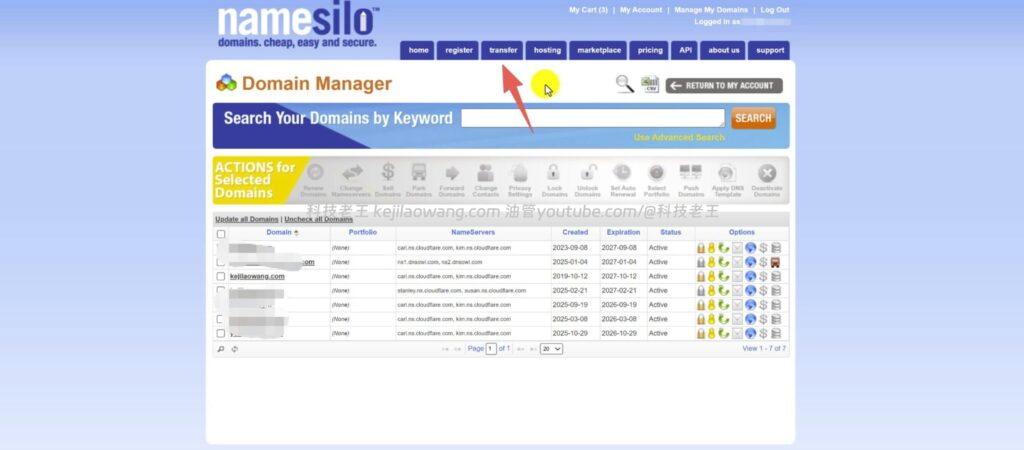Screen dimensions: 1024x450
Task: Open the register navigation tab
Action: point(458,50)
